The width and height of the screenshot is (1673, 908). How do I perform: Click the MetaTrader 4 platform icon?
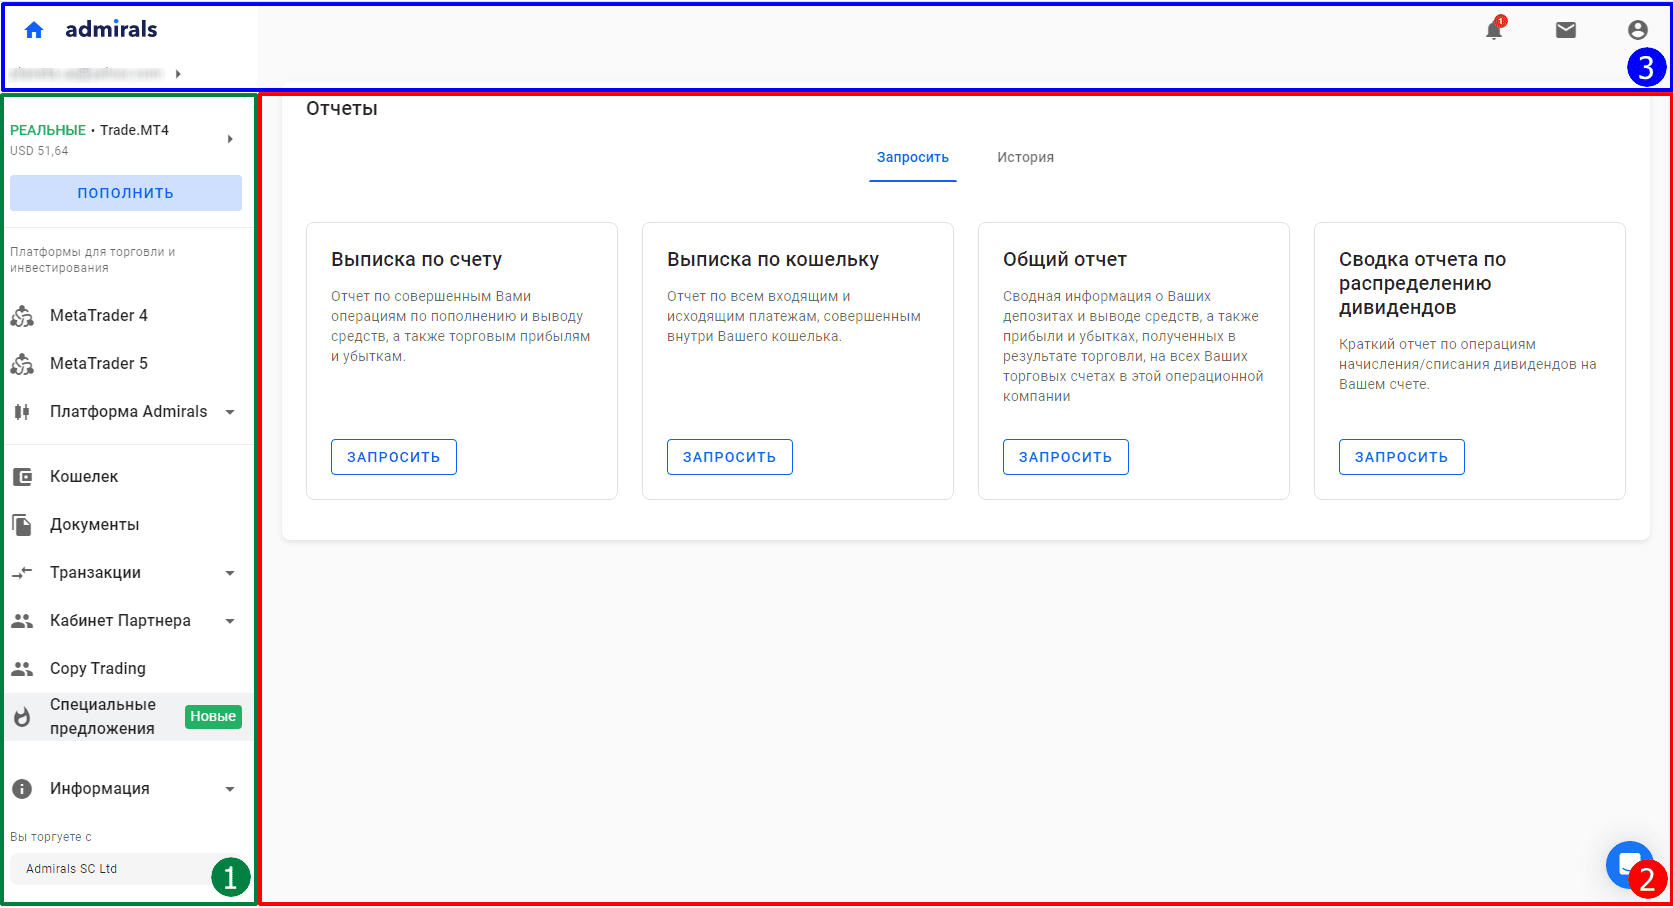[x=22, y=316]
